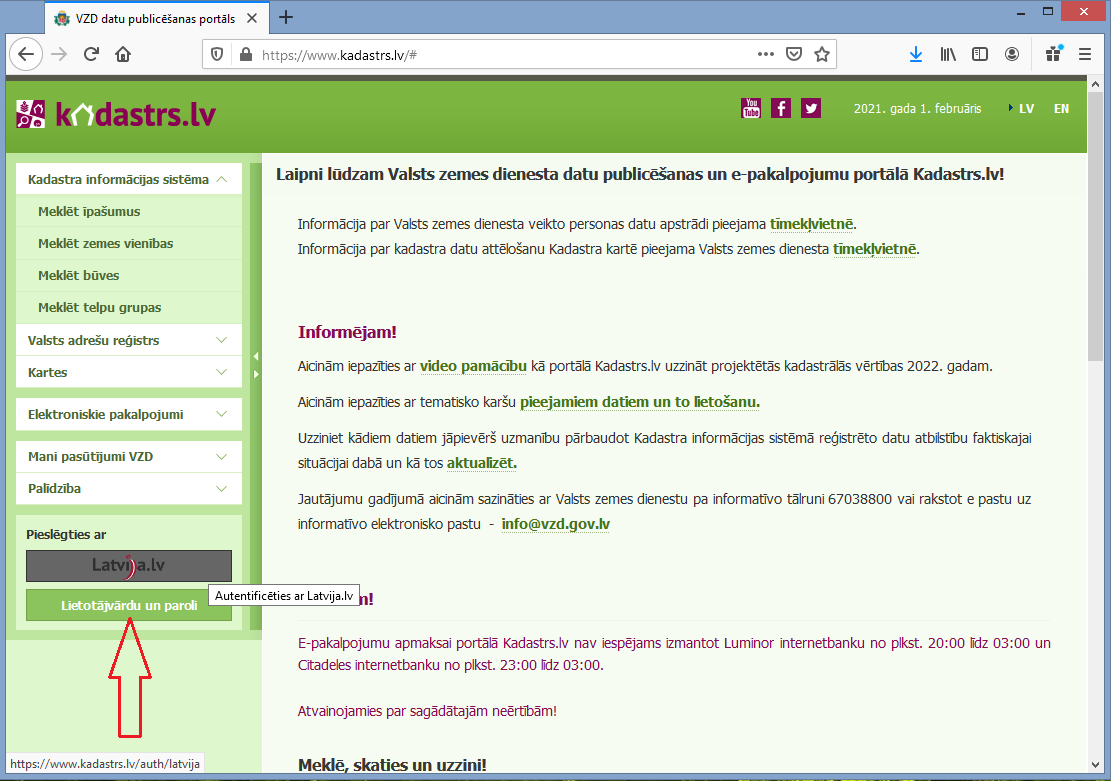
Task: Select Meklēt būves in the sidebar
Action: [x=79, y=275]
